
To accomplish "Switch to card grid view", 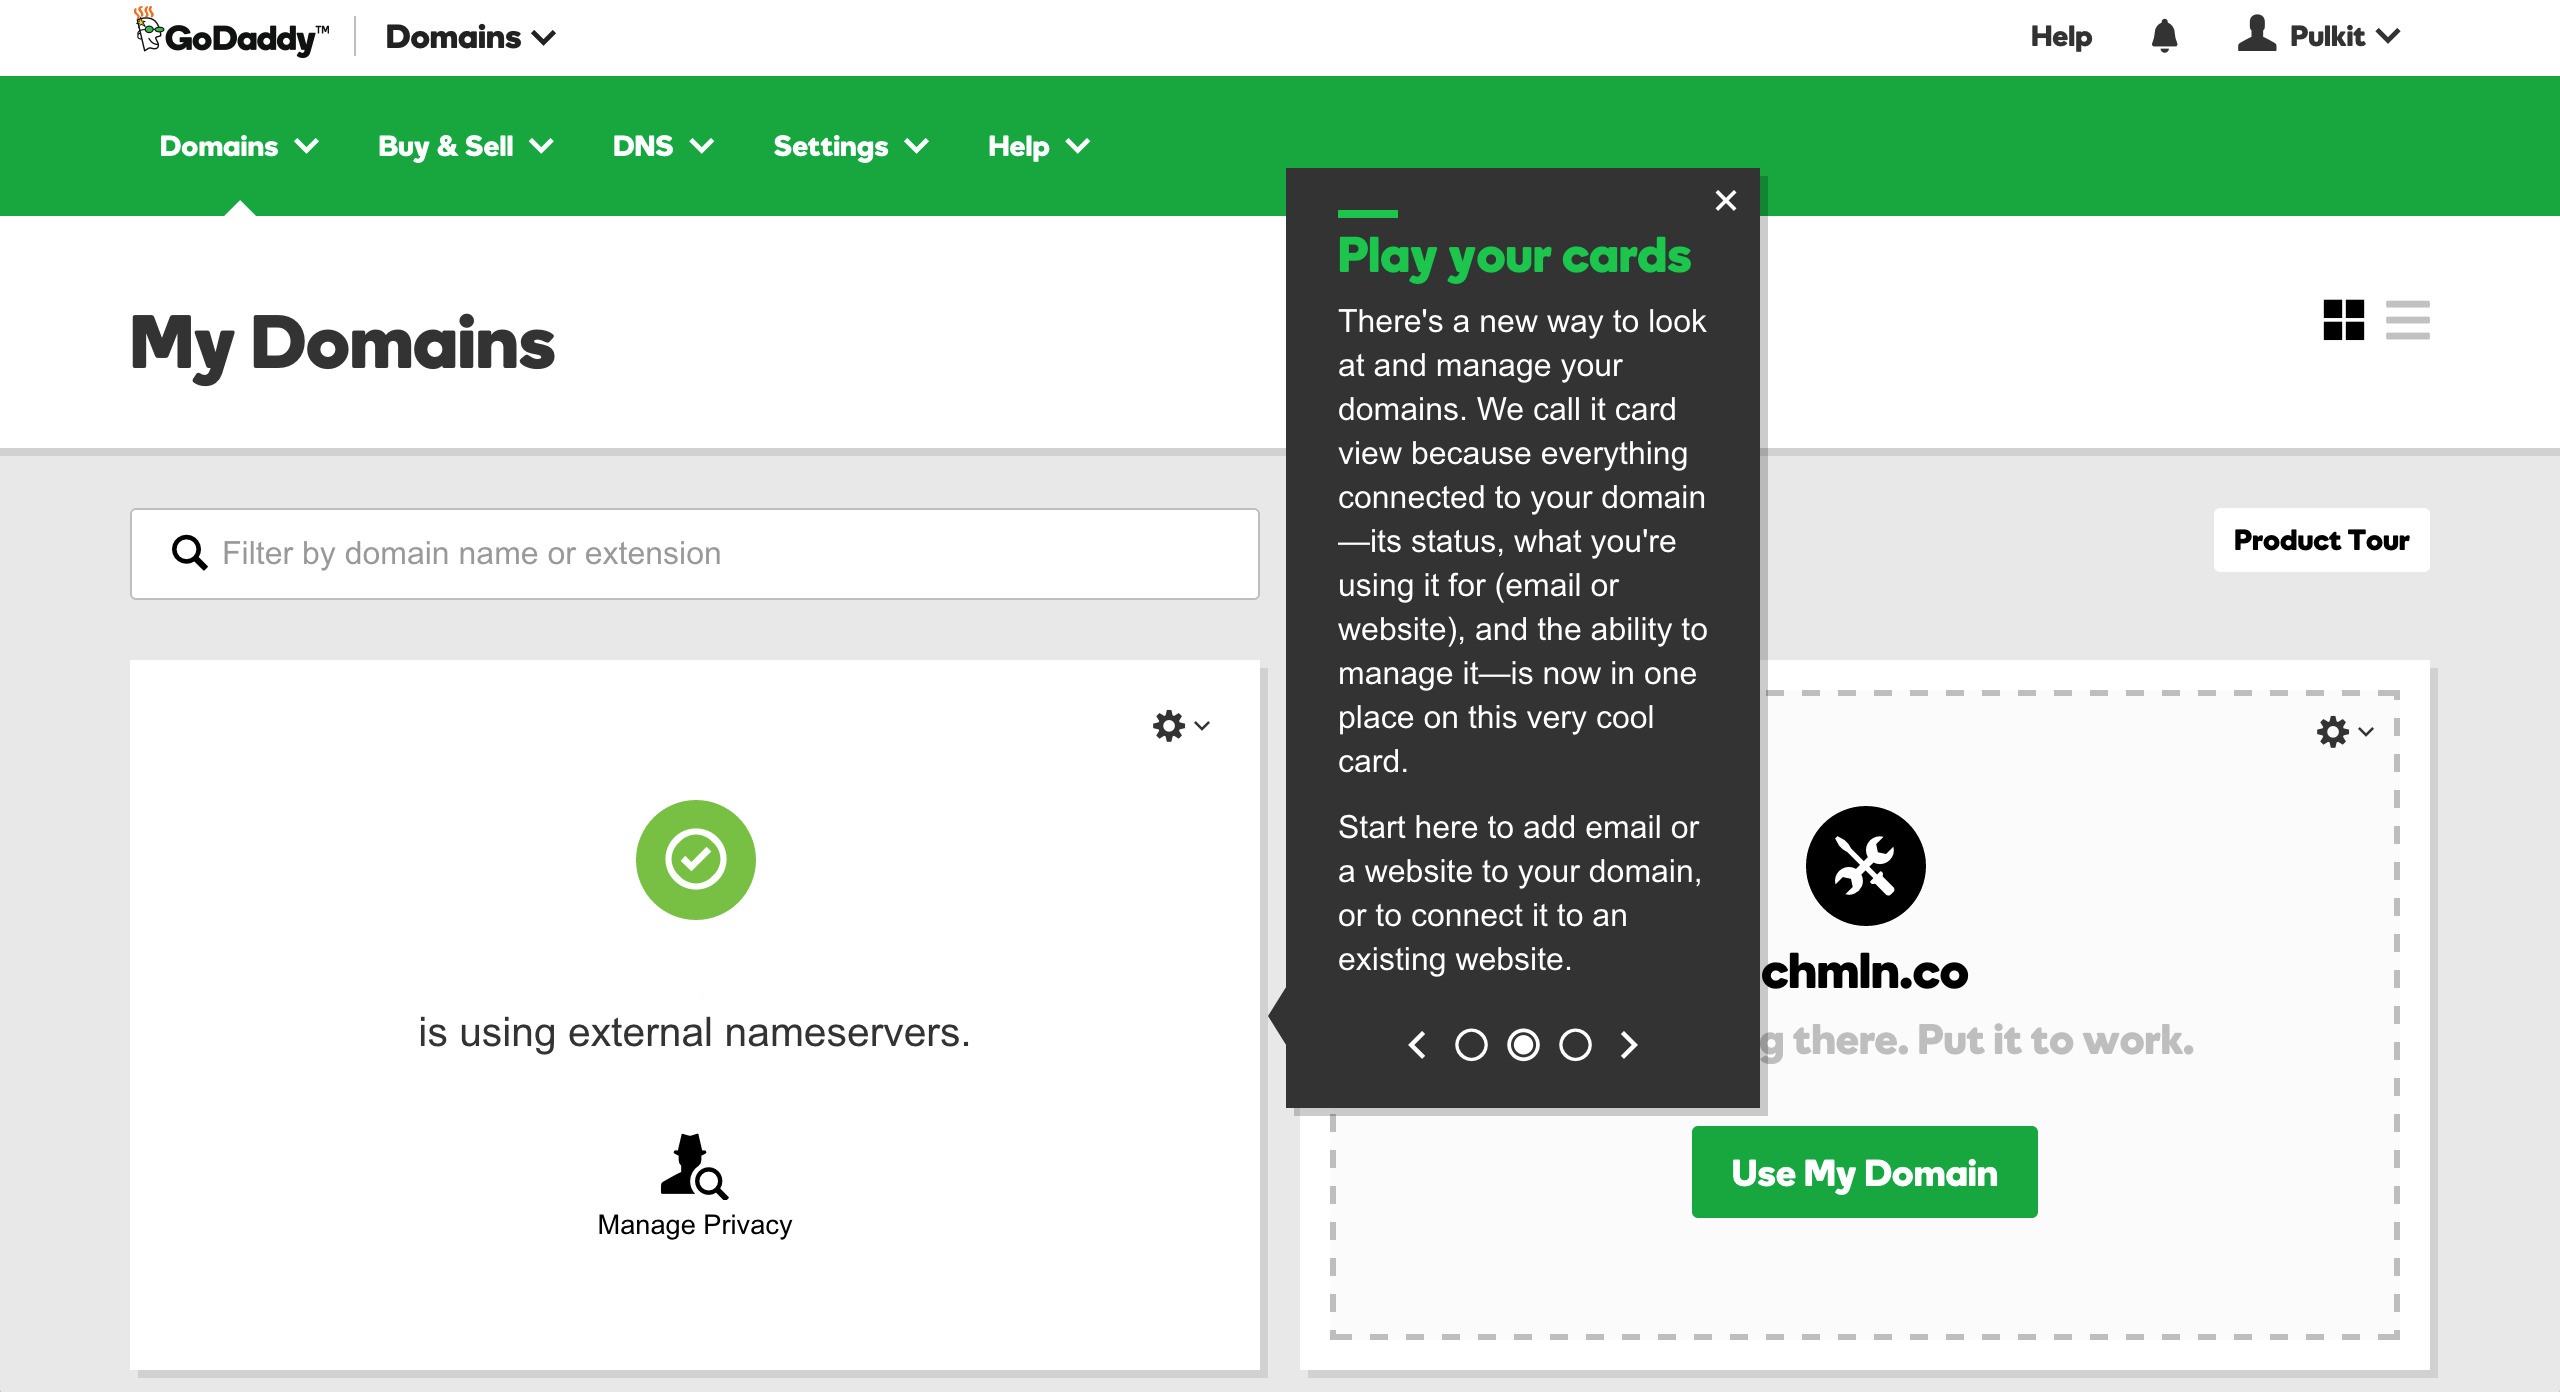I will point(2344,320).
